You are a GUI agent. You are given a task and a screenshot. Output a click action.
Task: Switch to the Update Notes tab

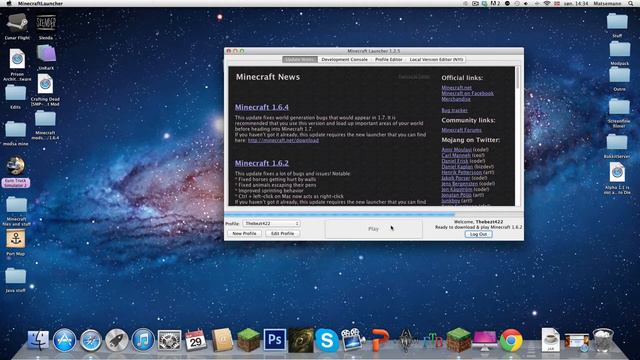coord(300,60)
